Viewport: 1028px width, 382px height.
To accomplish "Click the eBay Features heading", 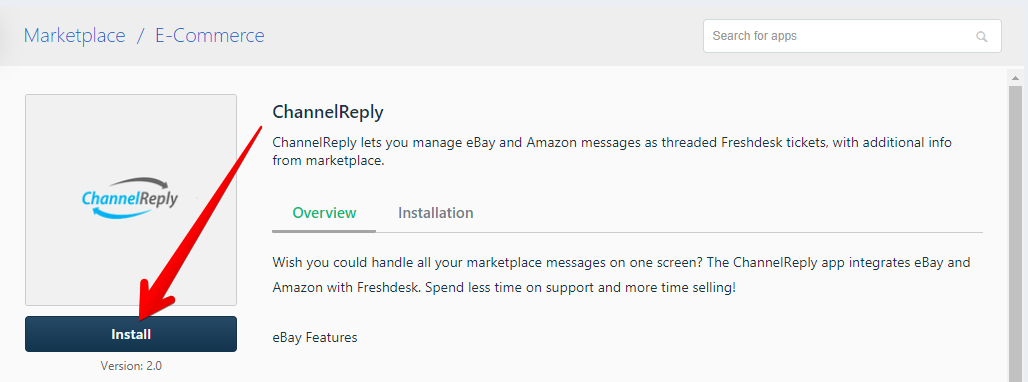I will tap(315, 338).
